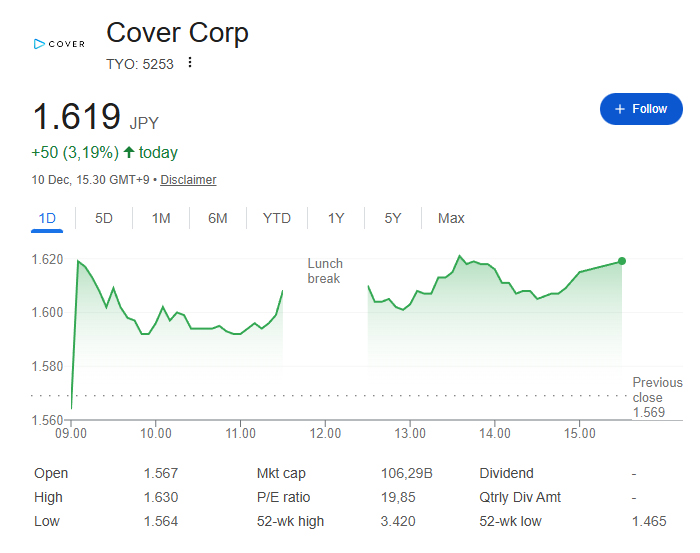
Task: Click the TYO: 5253 ticker text
Action: (x=140, y=64)
